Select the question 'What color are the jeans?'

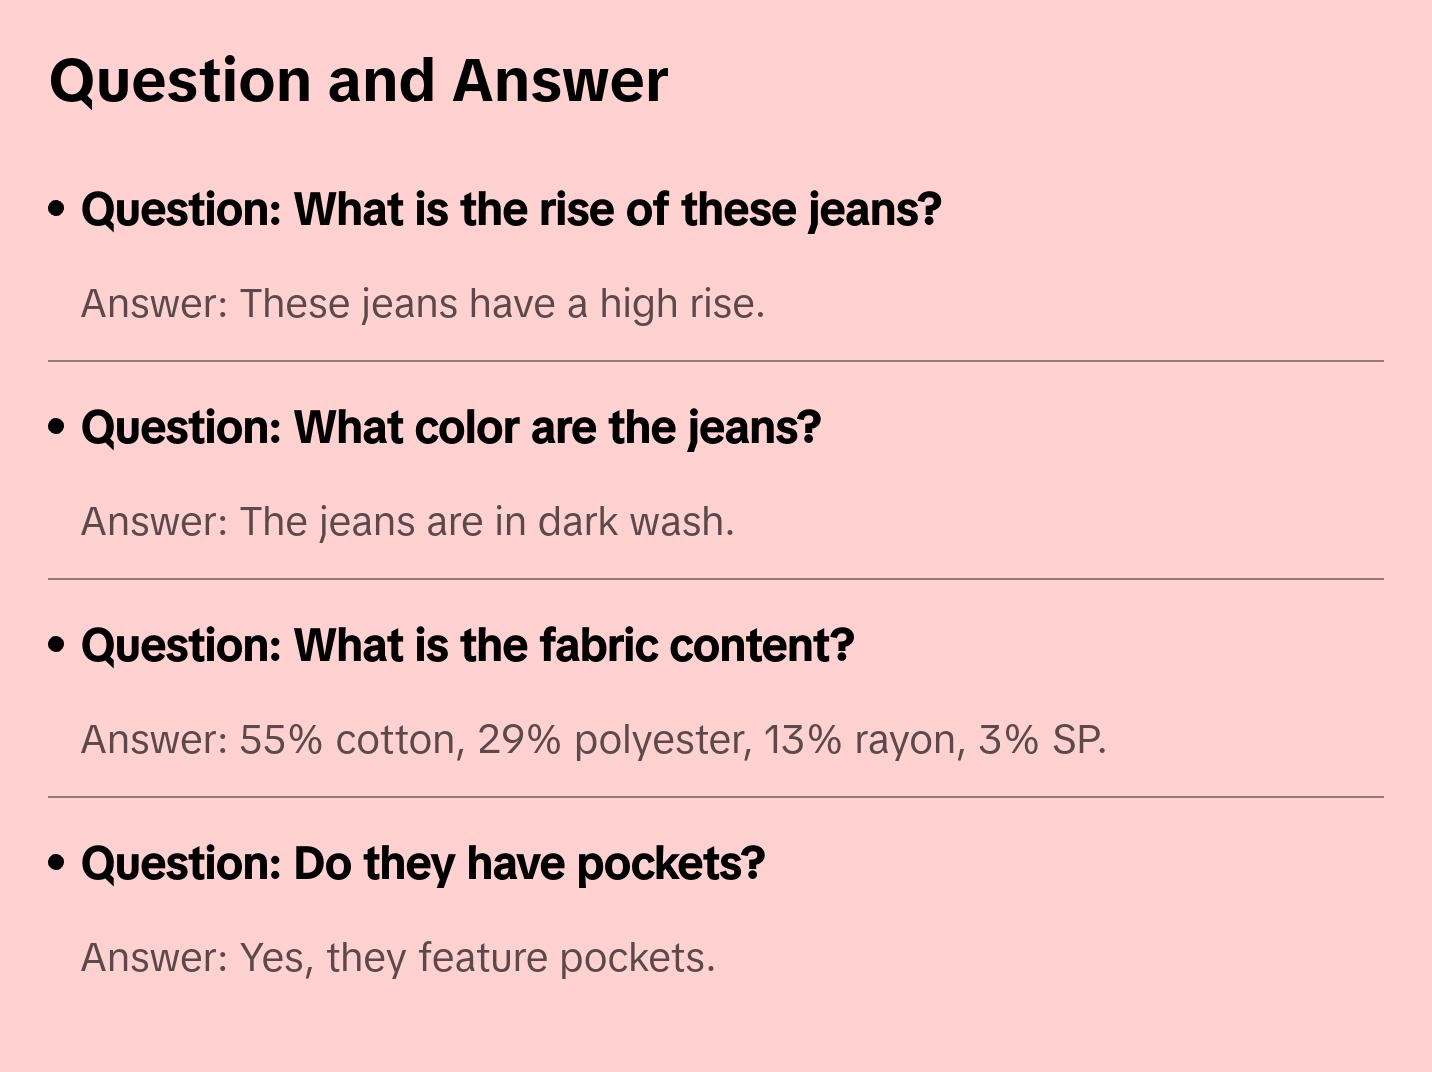coord(451,428)
